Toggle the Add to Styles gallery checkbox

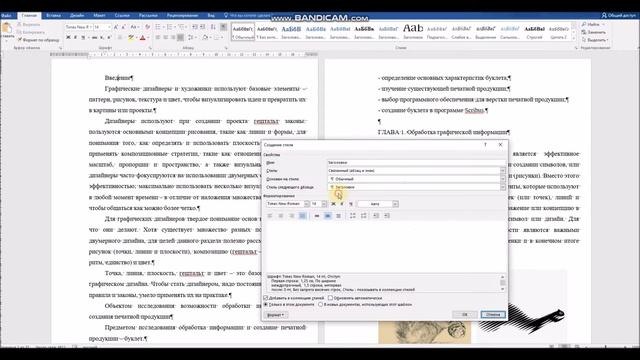266,298
